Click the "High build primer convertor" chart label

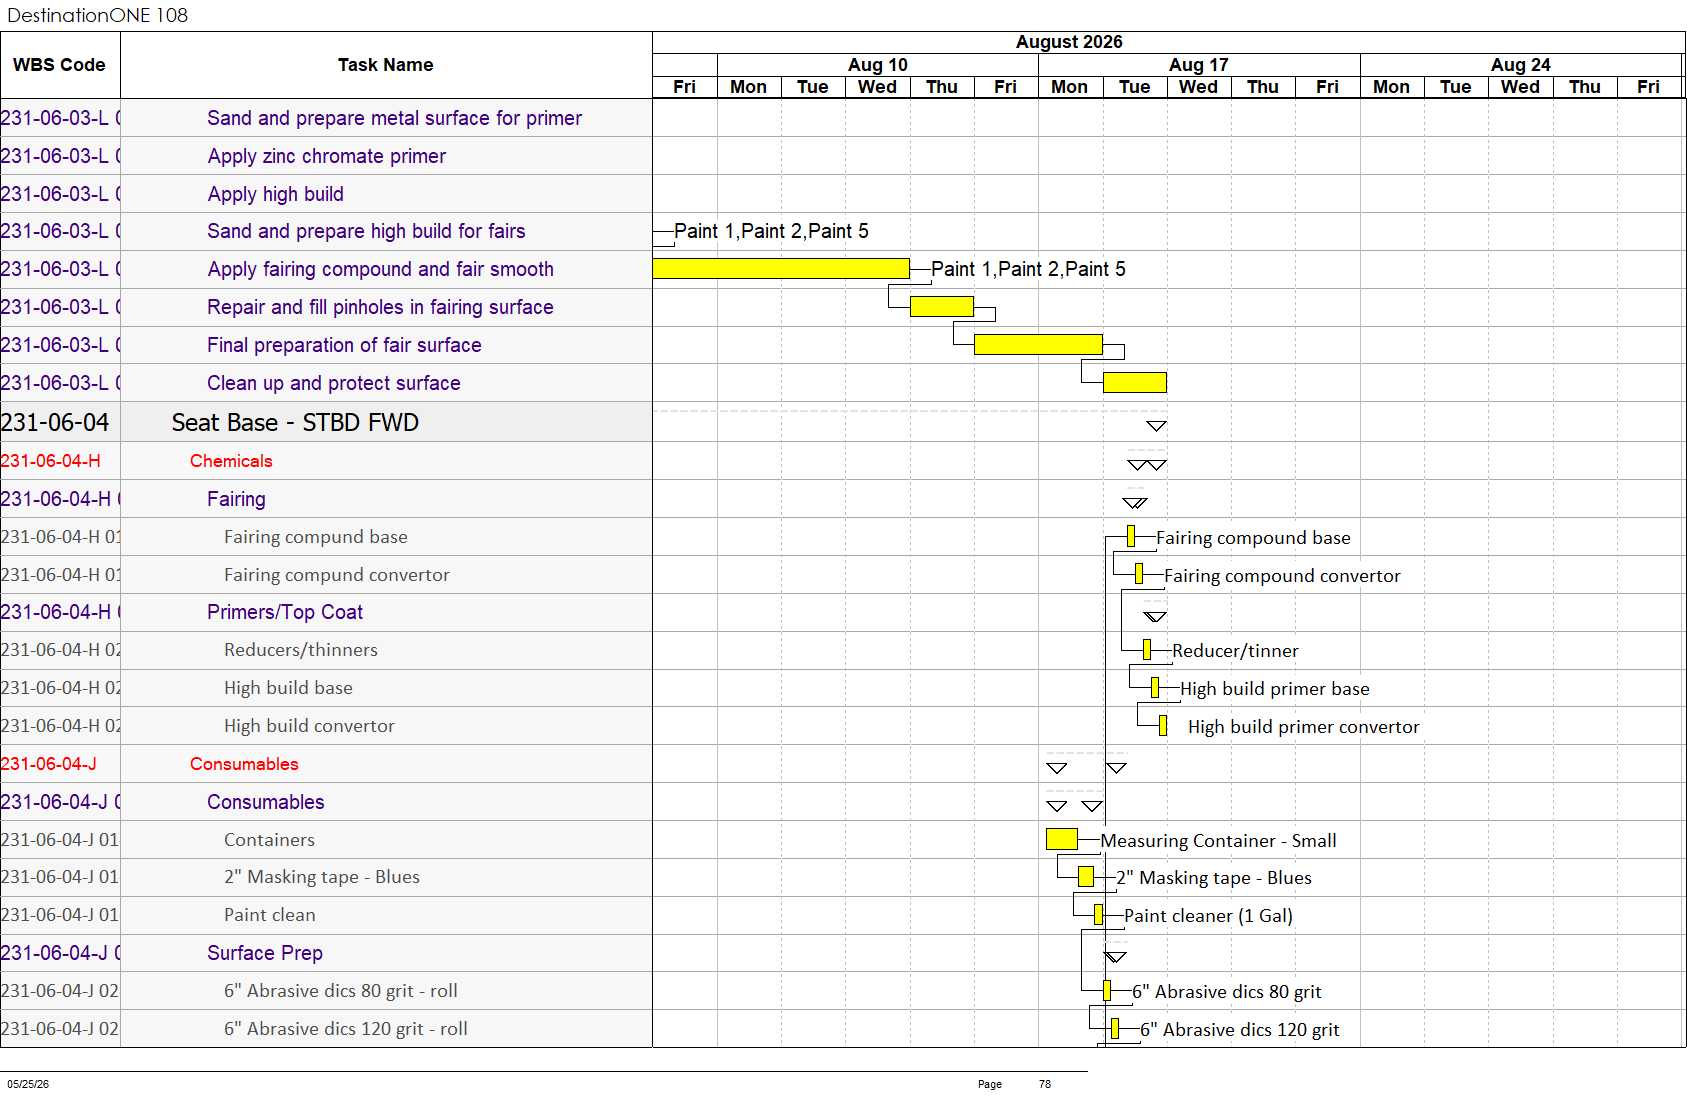coord(1304,727)
